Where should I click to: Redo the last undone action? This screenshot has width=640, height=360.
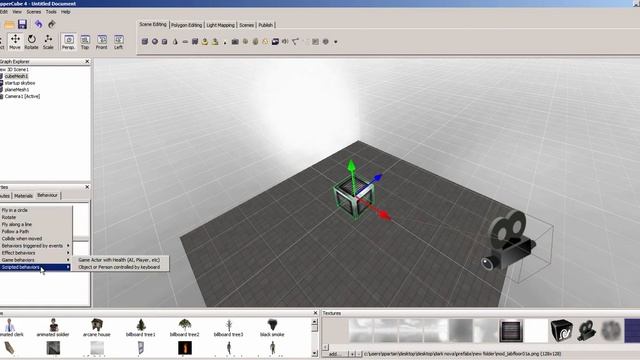tap(51, 24)
